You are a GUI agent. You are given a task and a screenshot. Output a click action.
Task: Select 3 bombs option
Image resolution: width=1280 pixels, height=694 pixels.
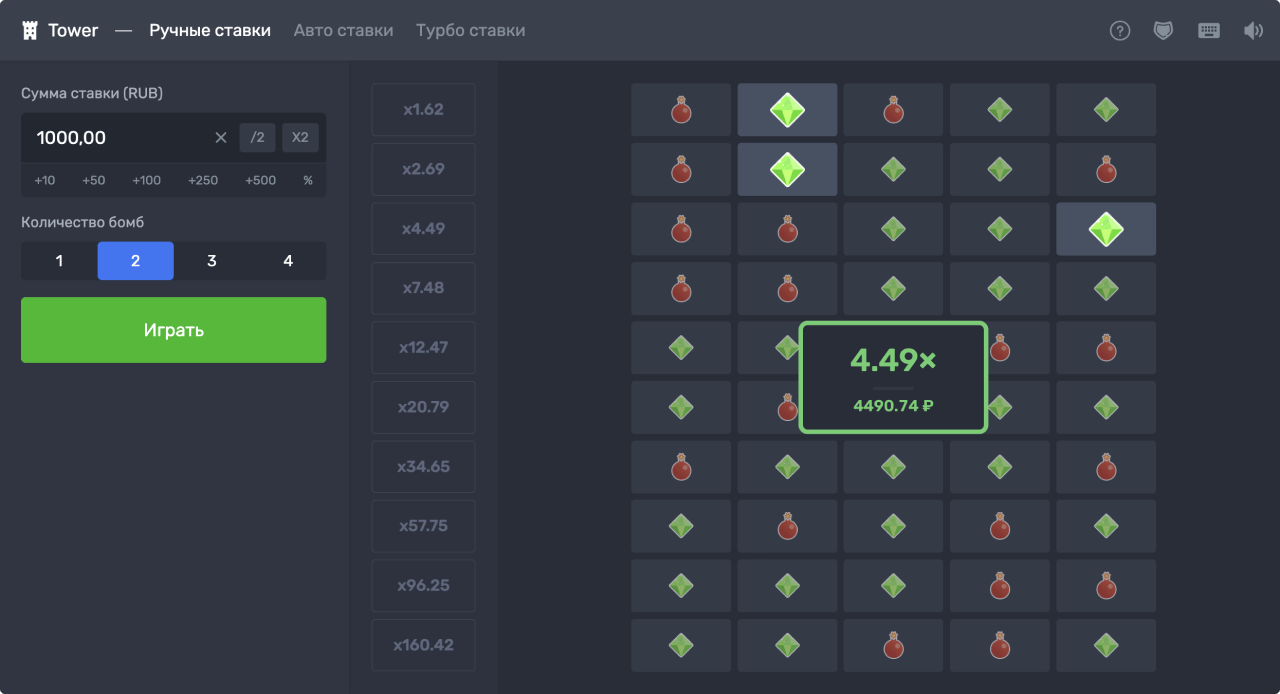point(212,261)
